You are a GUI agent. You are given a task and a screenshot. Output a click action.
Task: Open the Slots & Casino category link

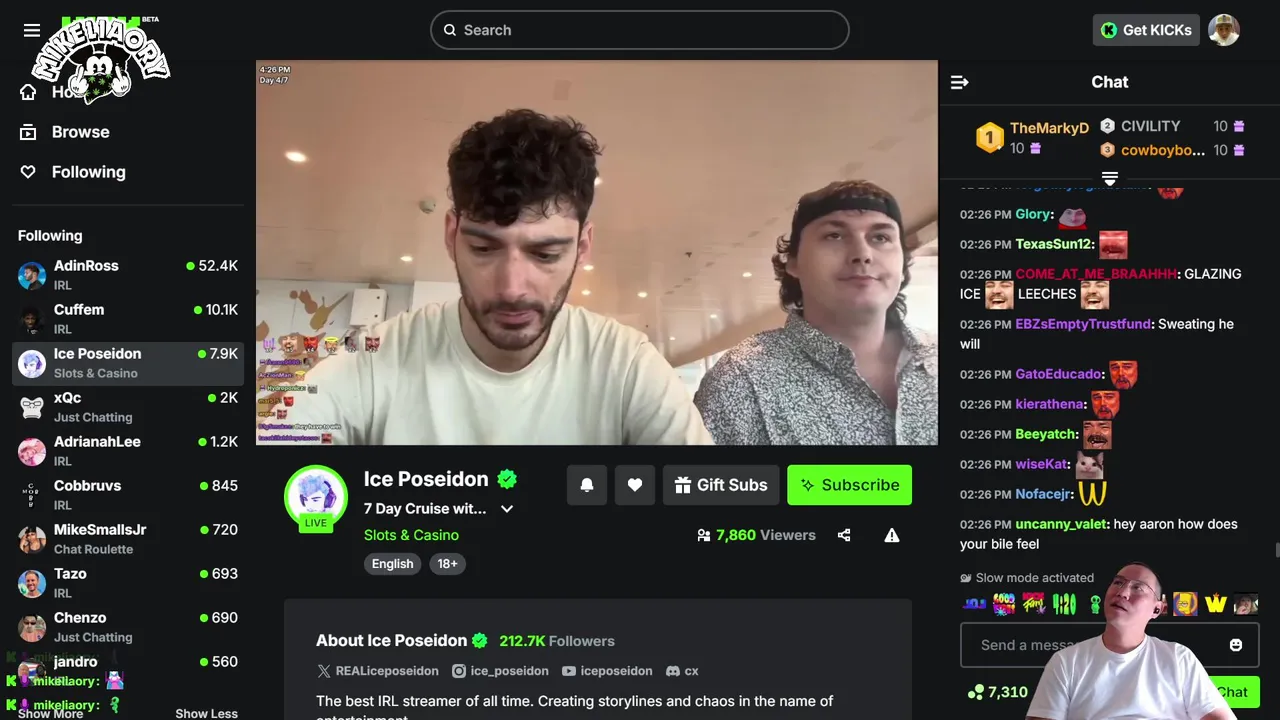tap(411, 535)
